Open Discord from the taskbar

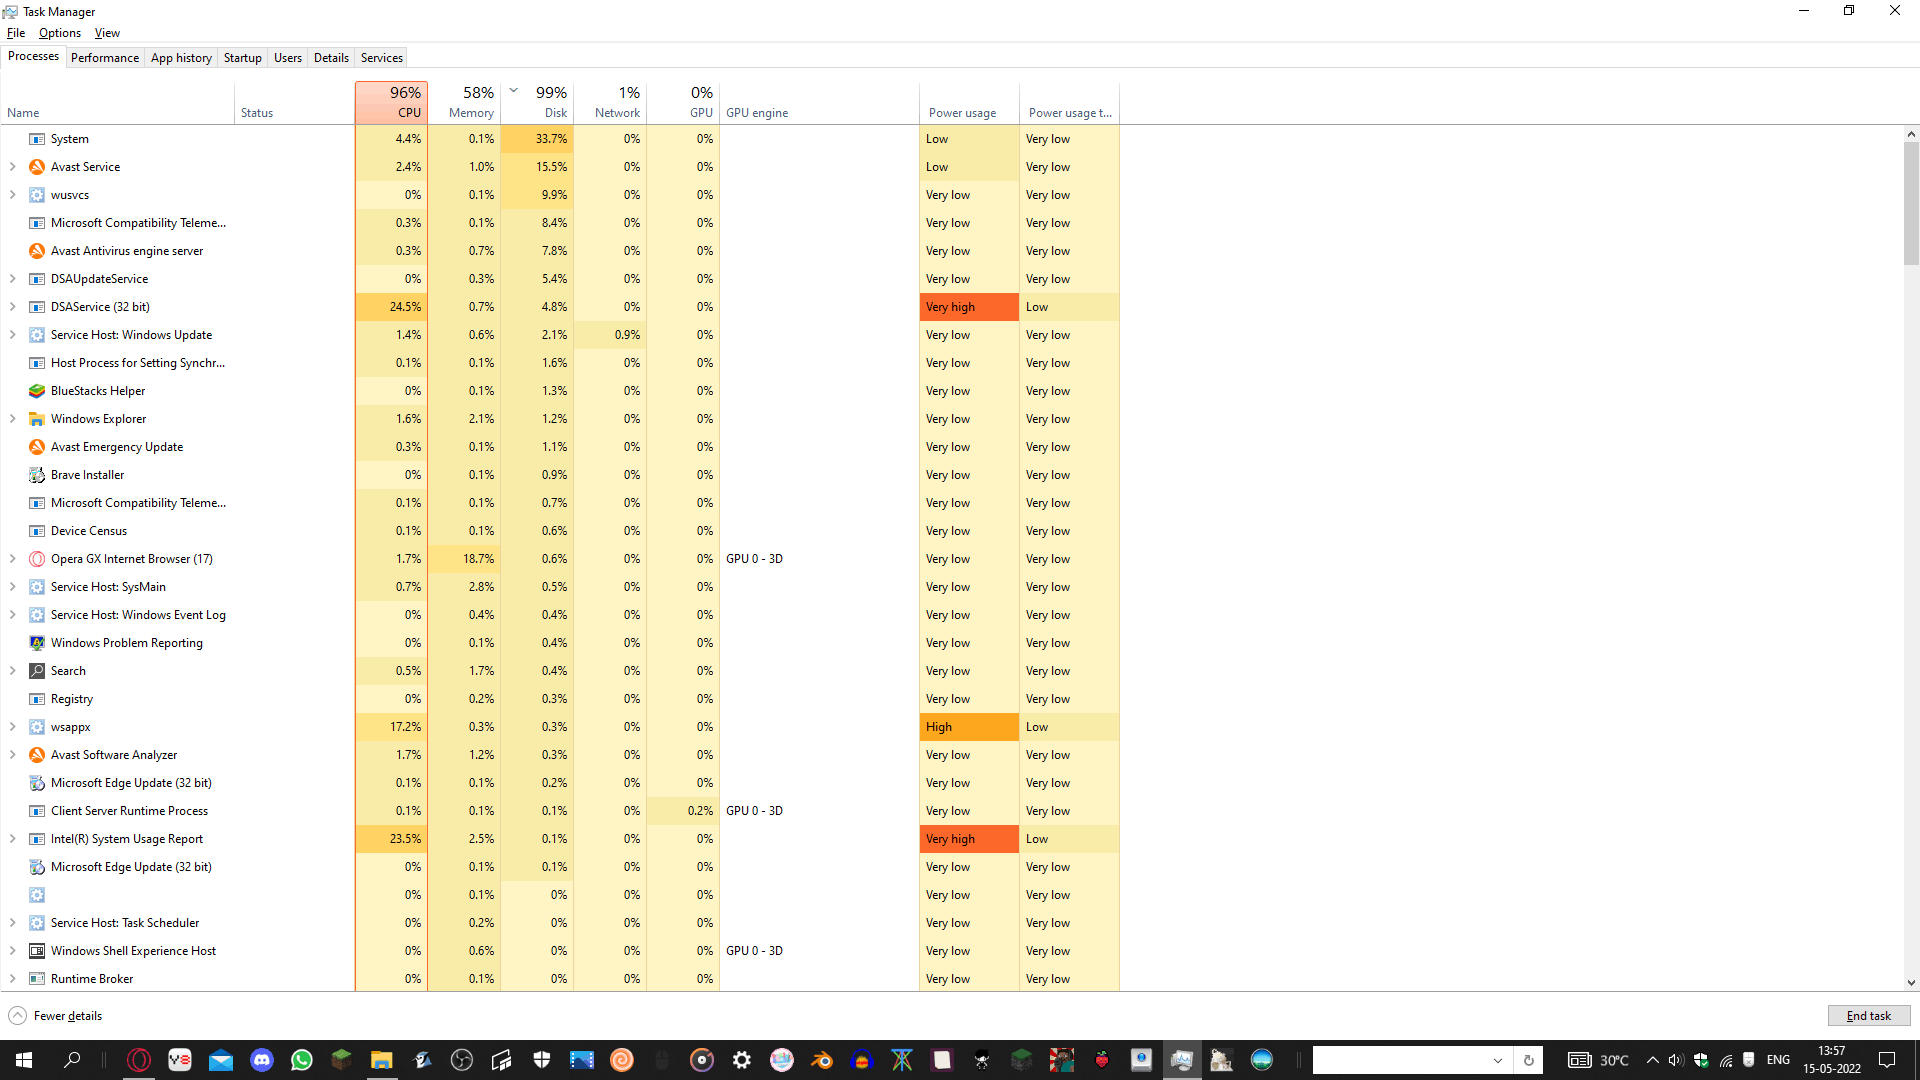(x=262, y=1060)
